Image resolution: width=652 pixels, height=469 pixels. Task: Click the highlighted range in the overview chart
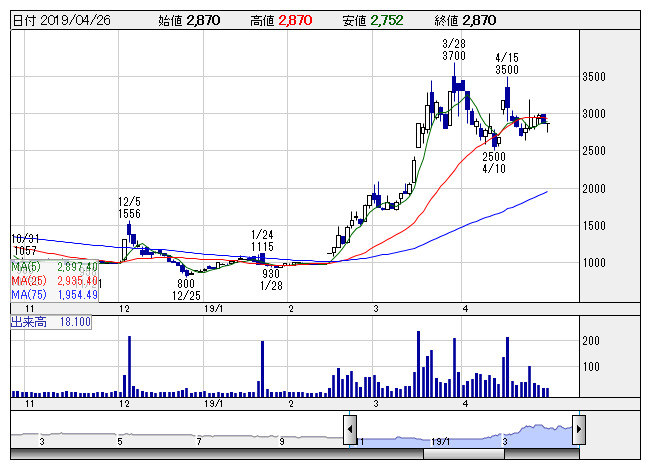464,434
